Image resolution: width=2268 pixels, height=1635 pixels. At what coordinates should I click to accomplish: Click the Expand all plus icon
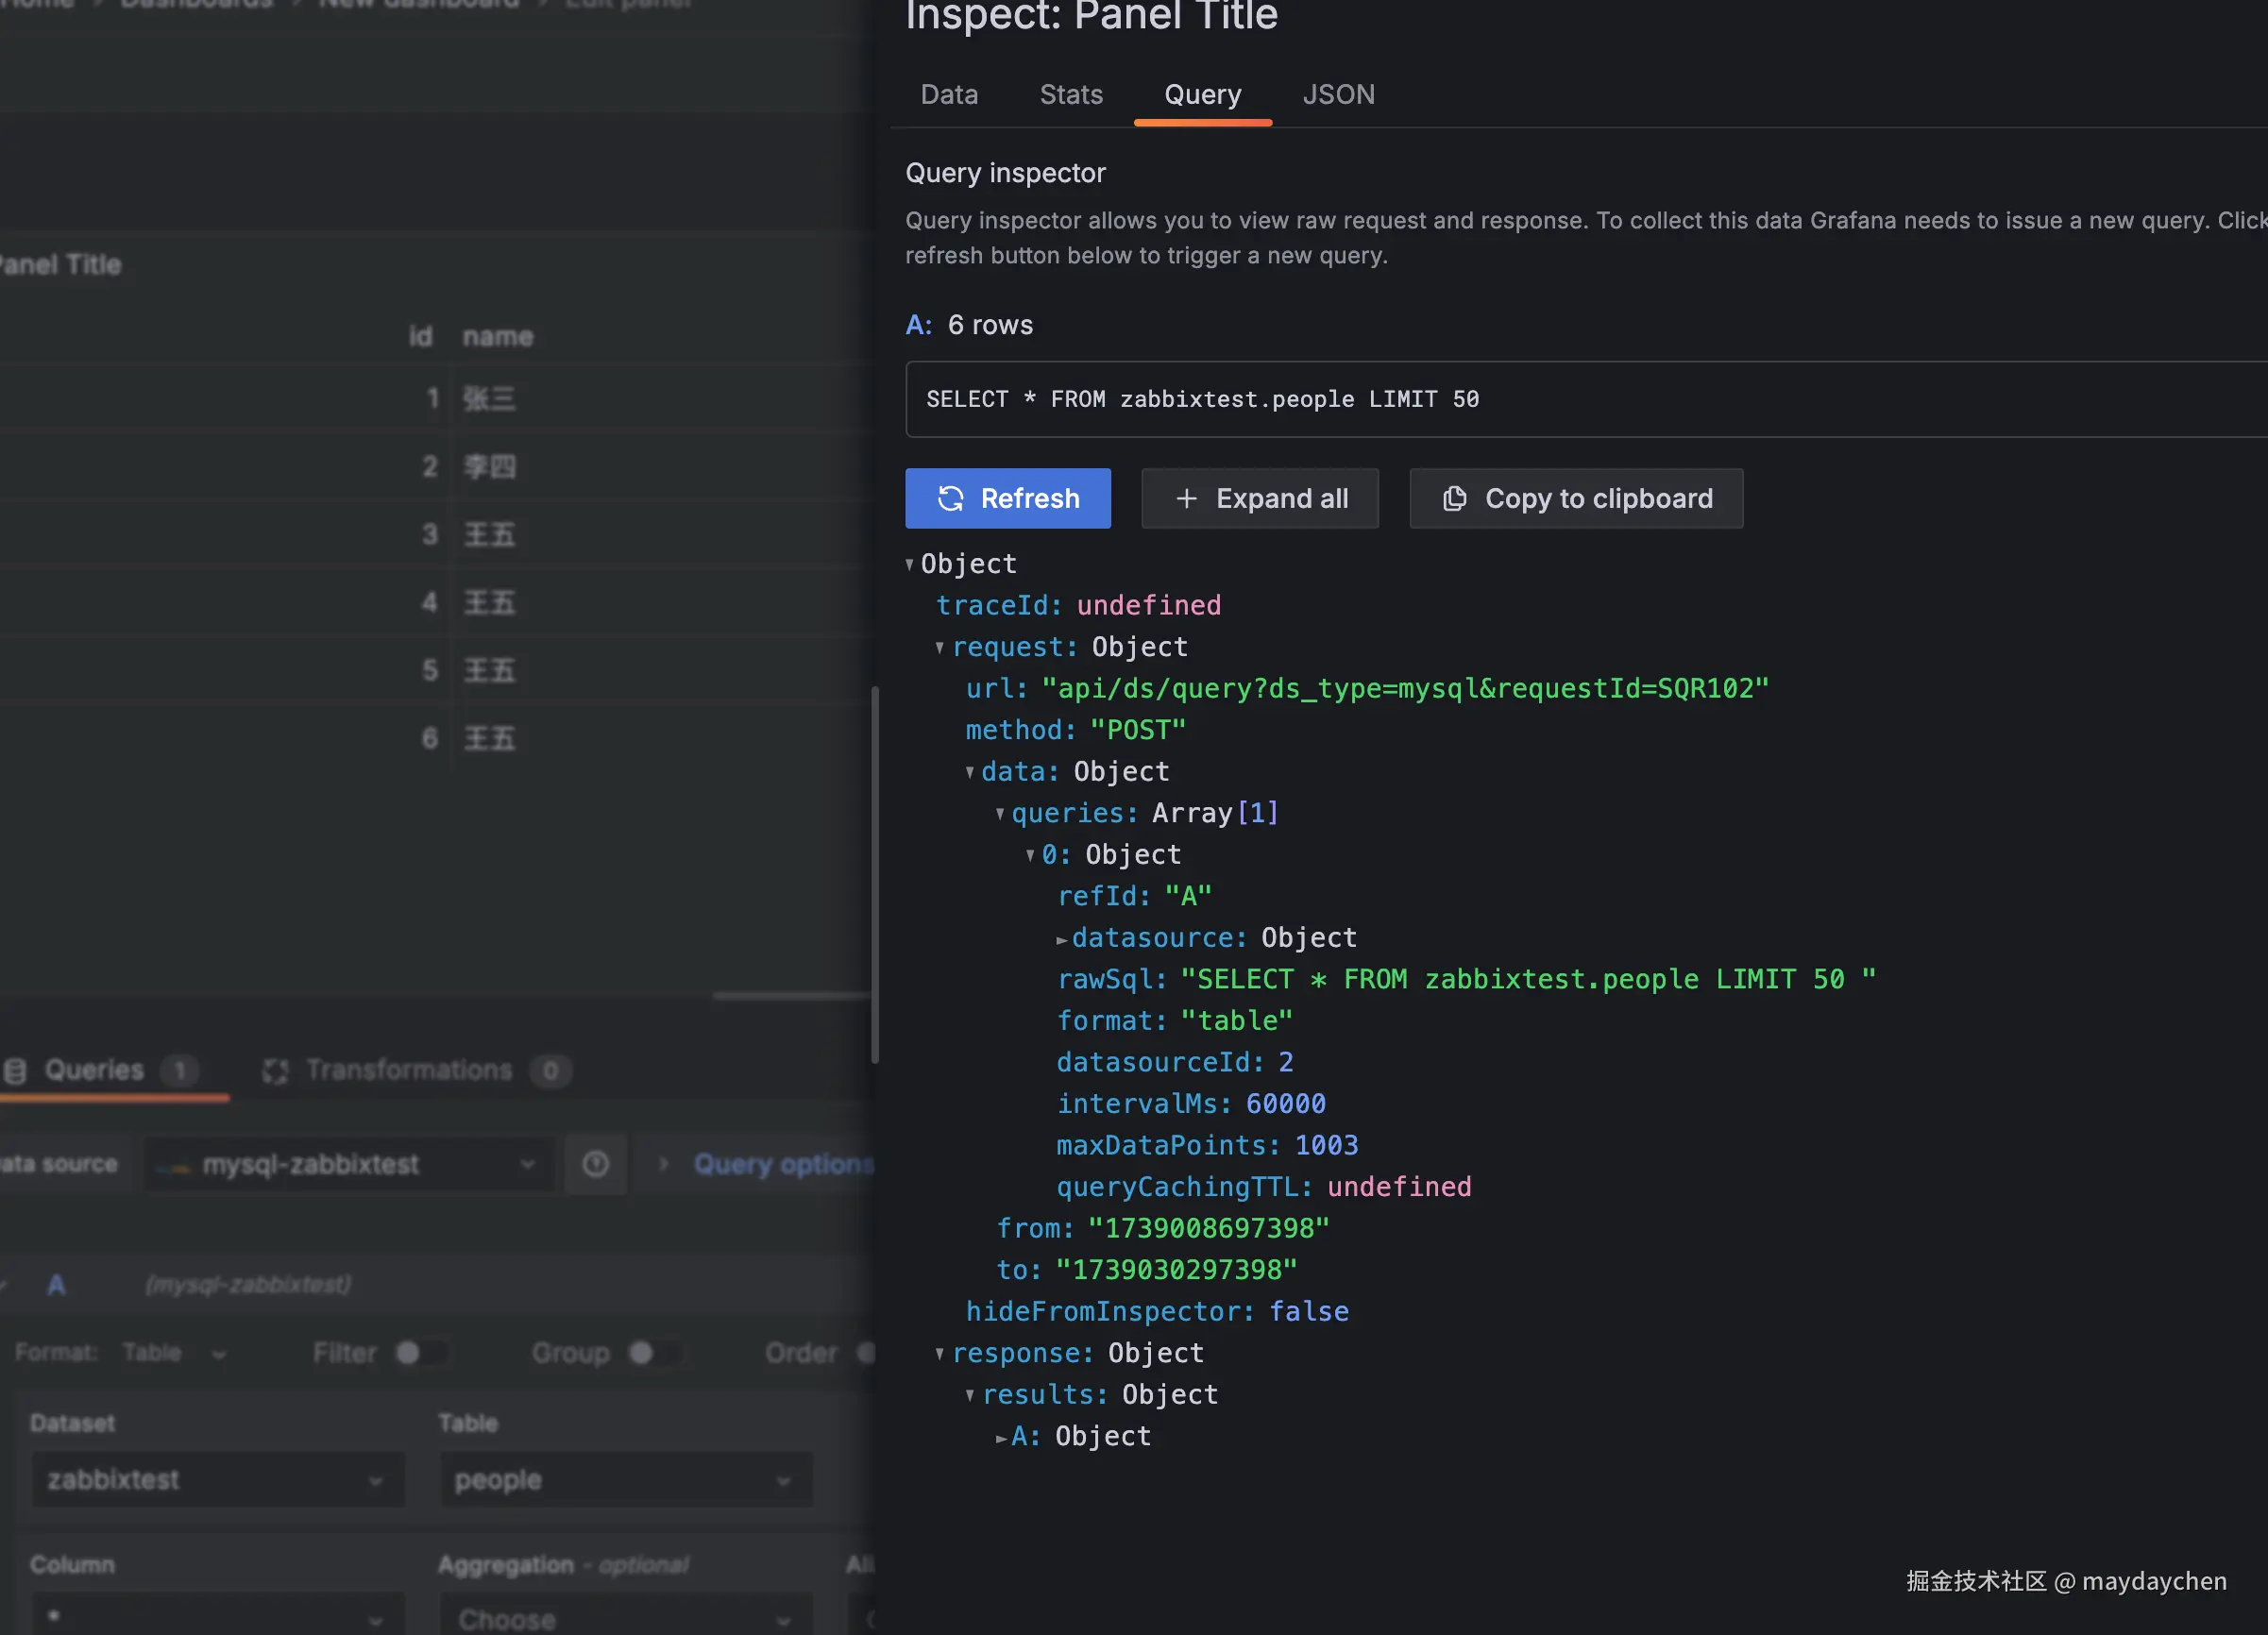click(x=1186, y=498)
